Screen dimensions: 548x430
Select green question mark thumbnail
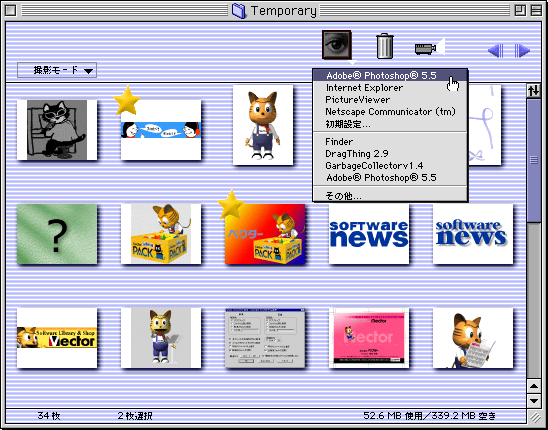[57, 234]
